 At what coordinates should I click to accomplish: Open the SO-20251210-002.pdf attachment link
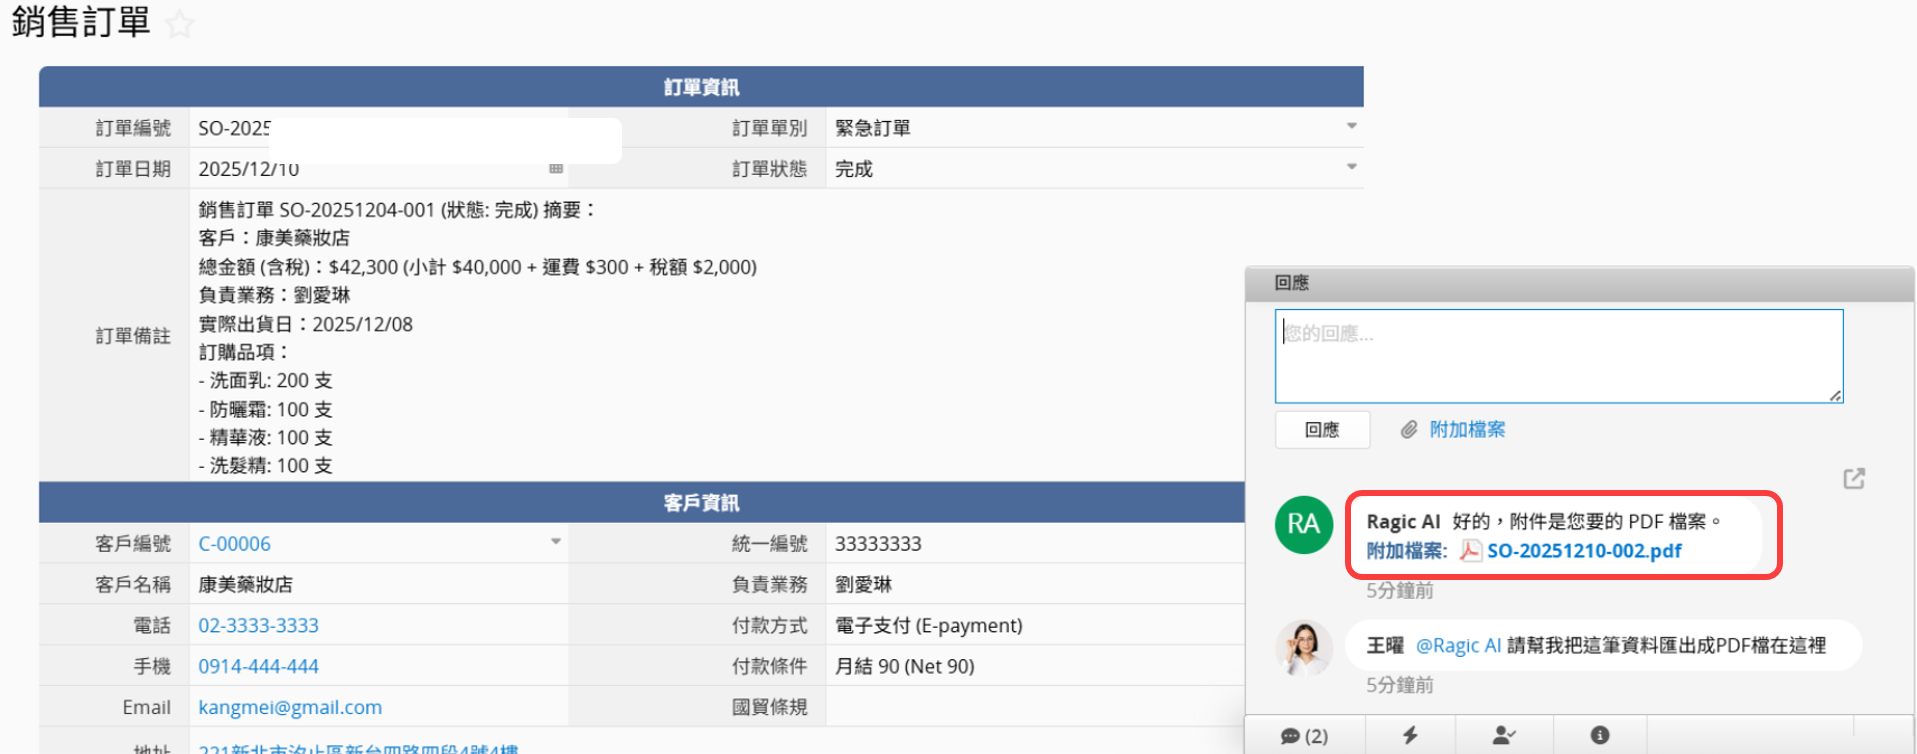pos(1584,551)
